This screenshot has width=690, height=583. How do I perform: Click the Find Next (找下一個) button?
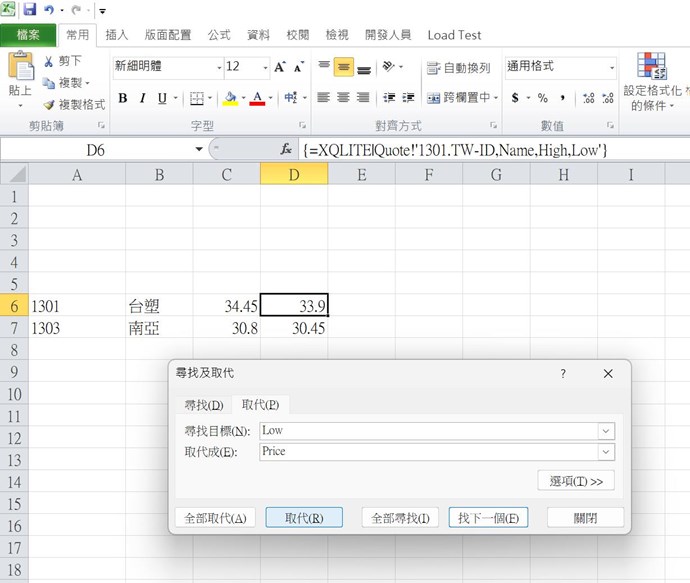(487, 518)
